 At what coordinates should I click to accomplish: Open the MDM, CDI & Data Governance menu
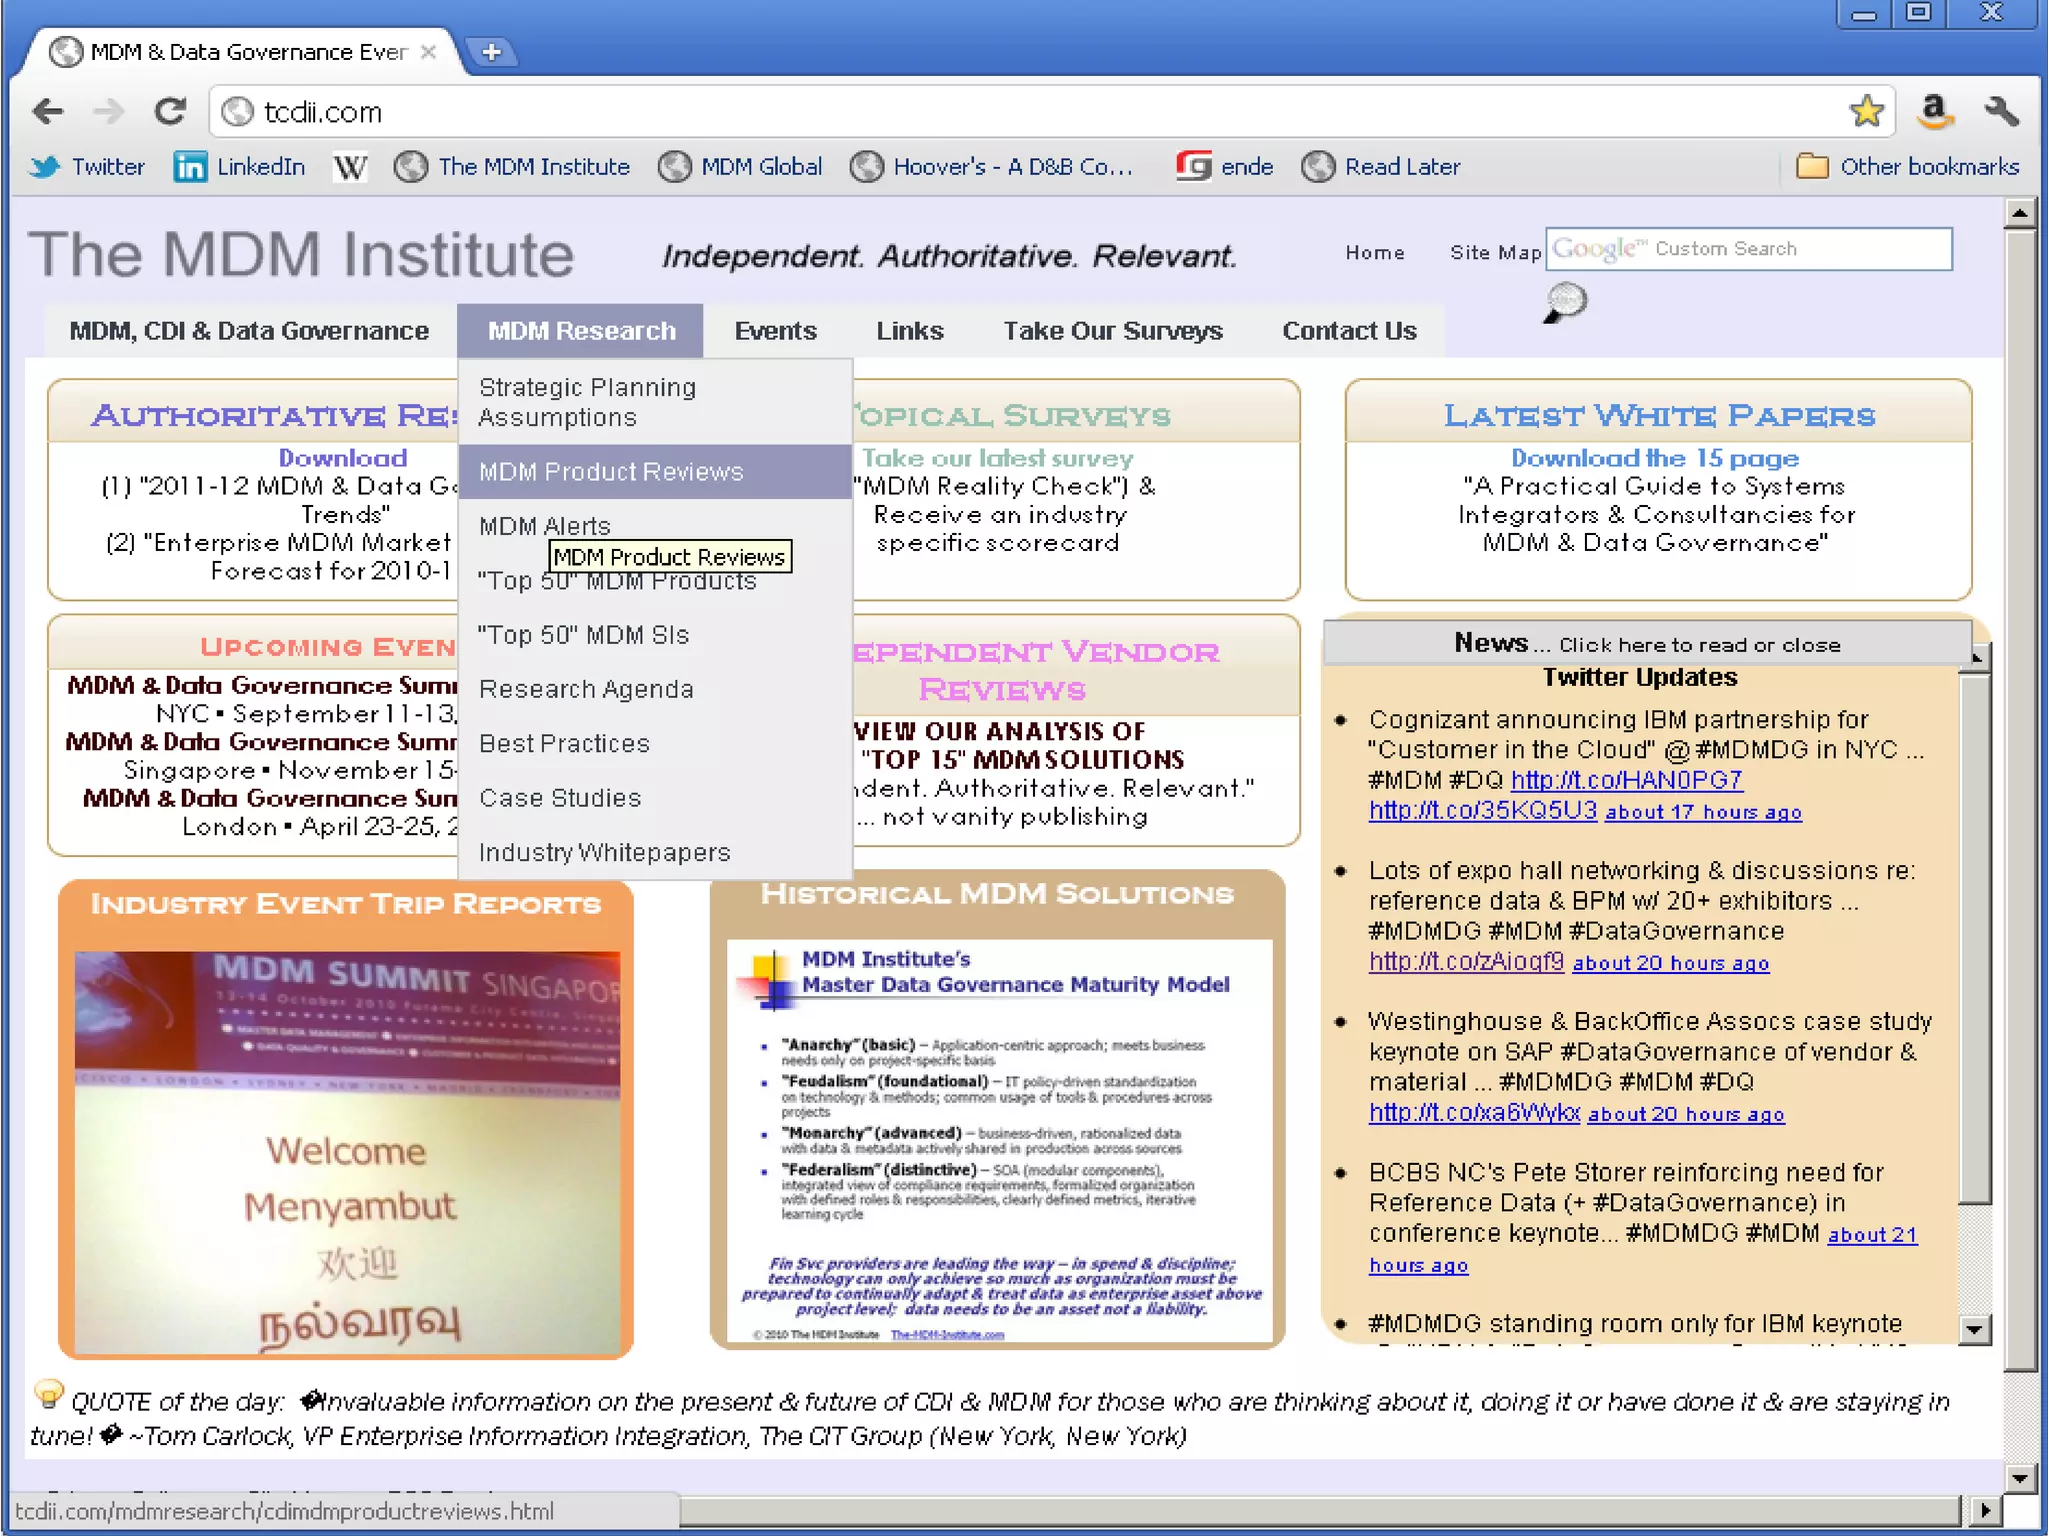(249, 331)
